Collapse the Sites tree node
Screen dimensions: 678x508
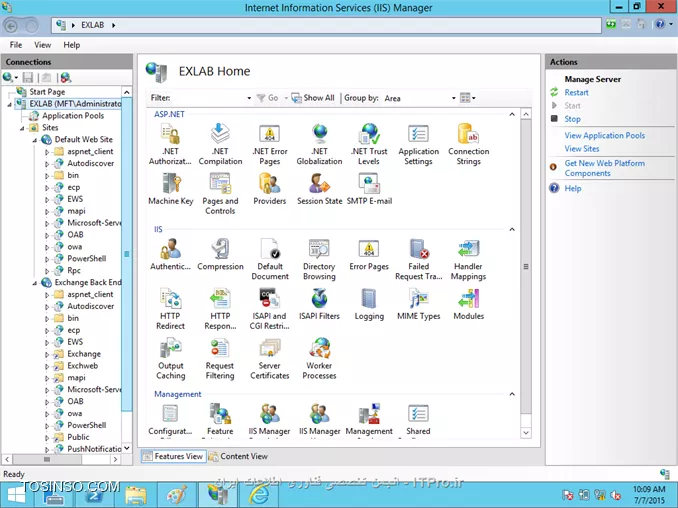pyautogui.click(x=22, y=128)
